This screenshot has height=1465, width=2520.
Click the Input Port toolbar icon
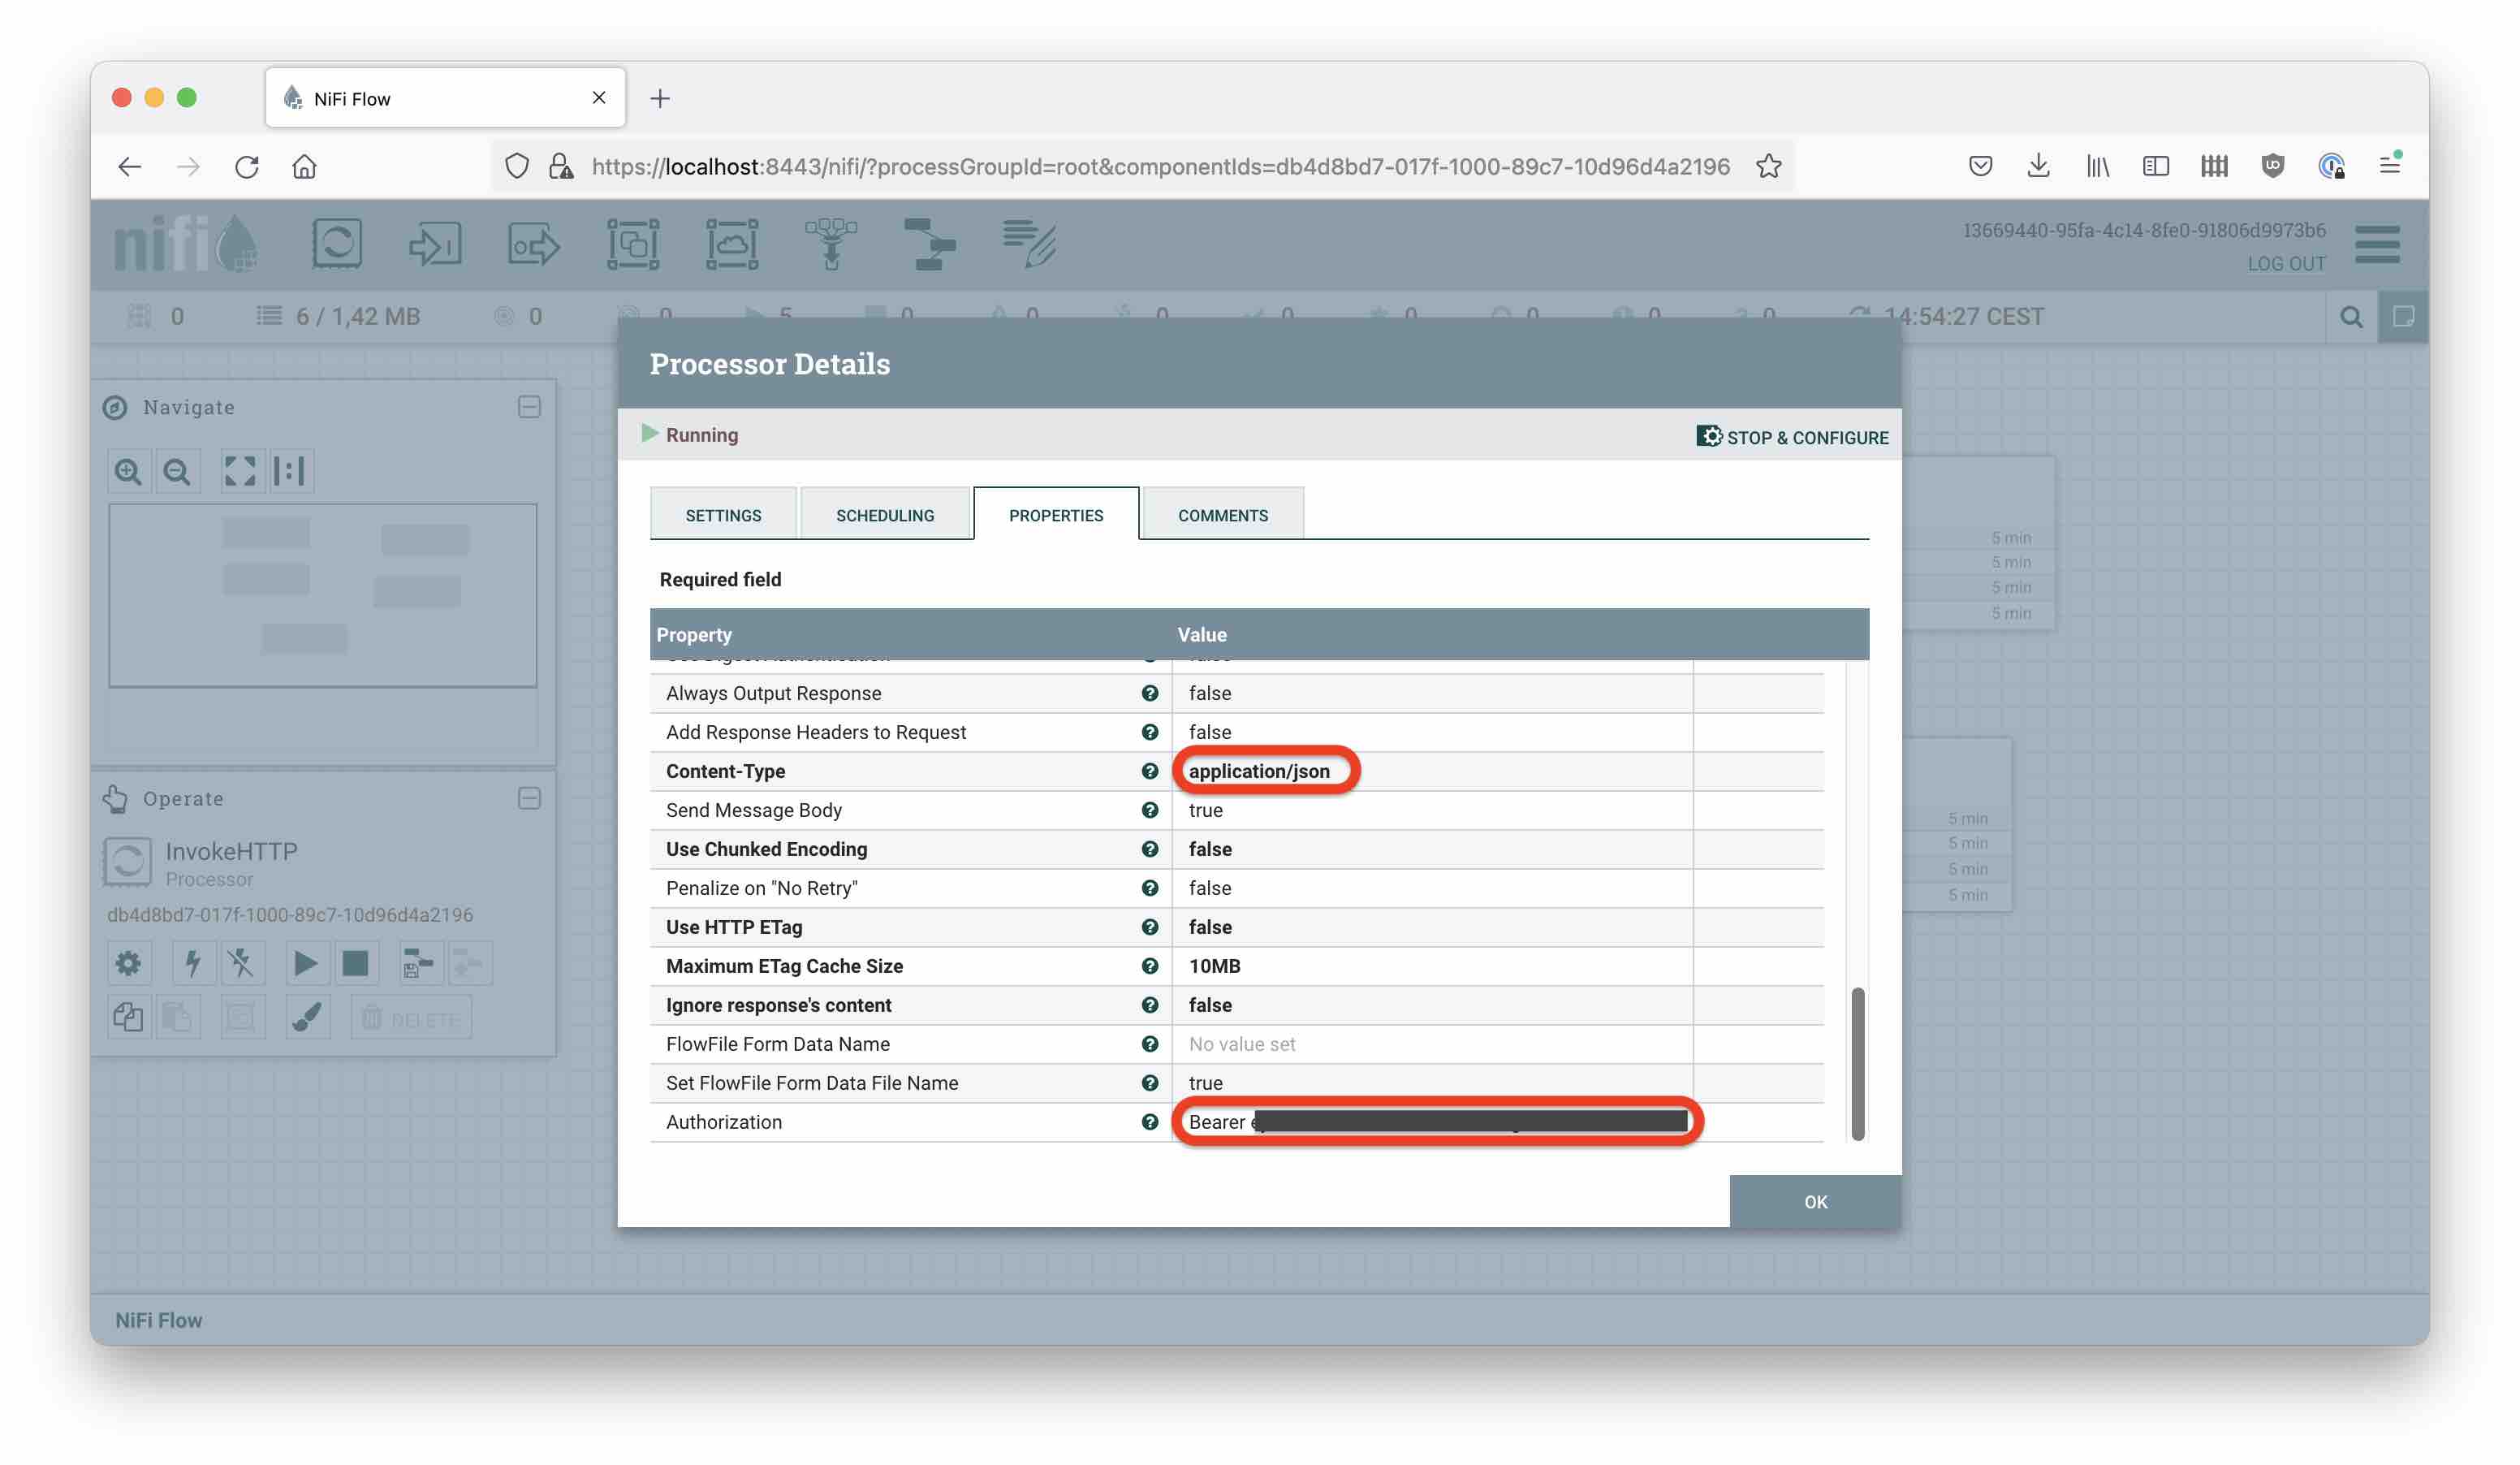[x=435, y=243]
